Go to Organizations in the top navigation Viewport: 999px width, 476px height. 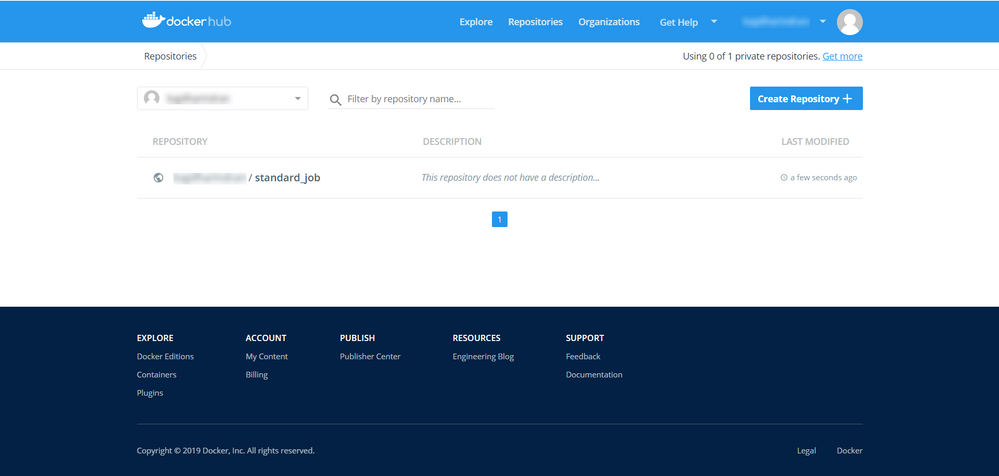(x=609, y=22)
